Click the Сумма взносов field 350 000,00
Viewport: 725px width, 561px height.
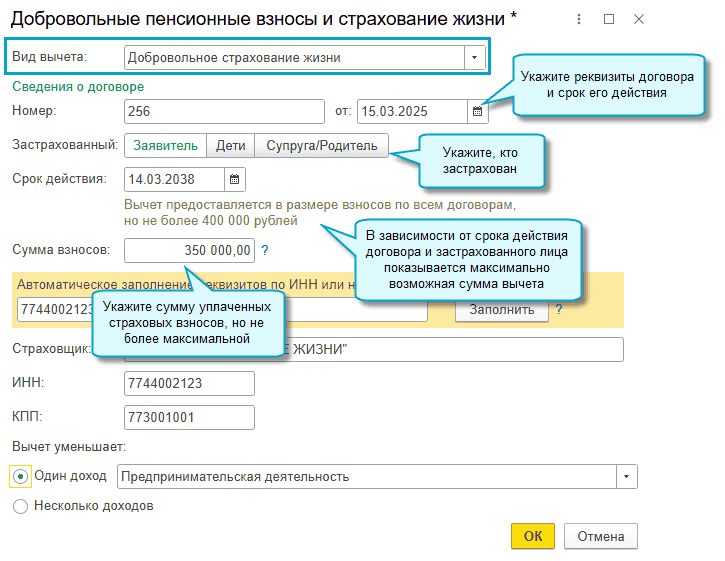tap(189, 250)
